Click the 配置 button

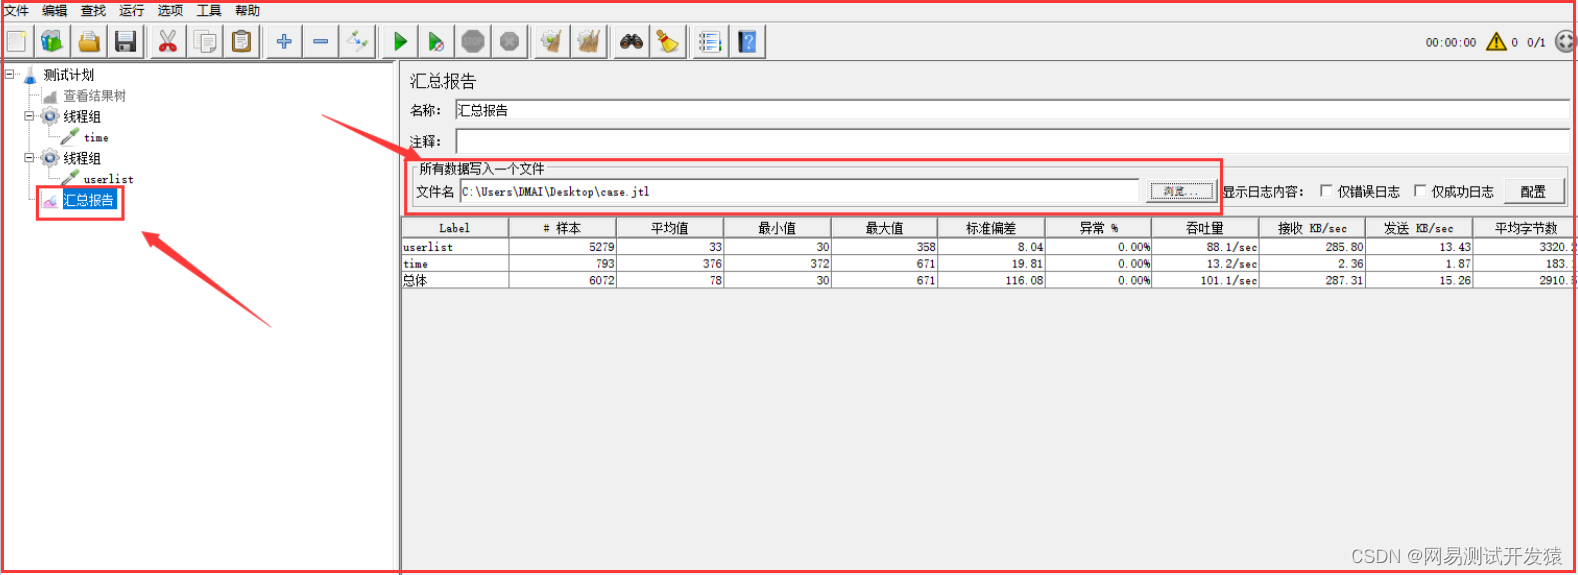click(1534, 191)
